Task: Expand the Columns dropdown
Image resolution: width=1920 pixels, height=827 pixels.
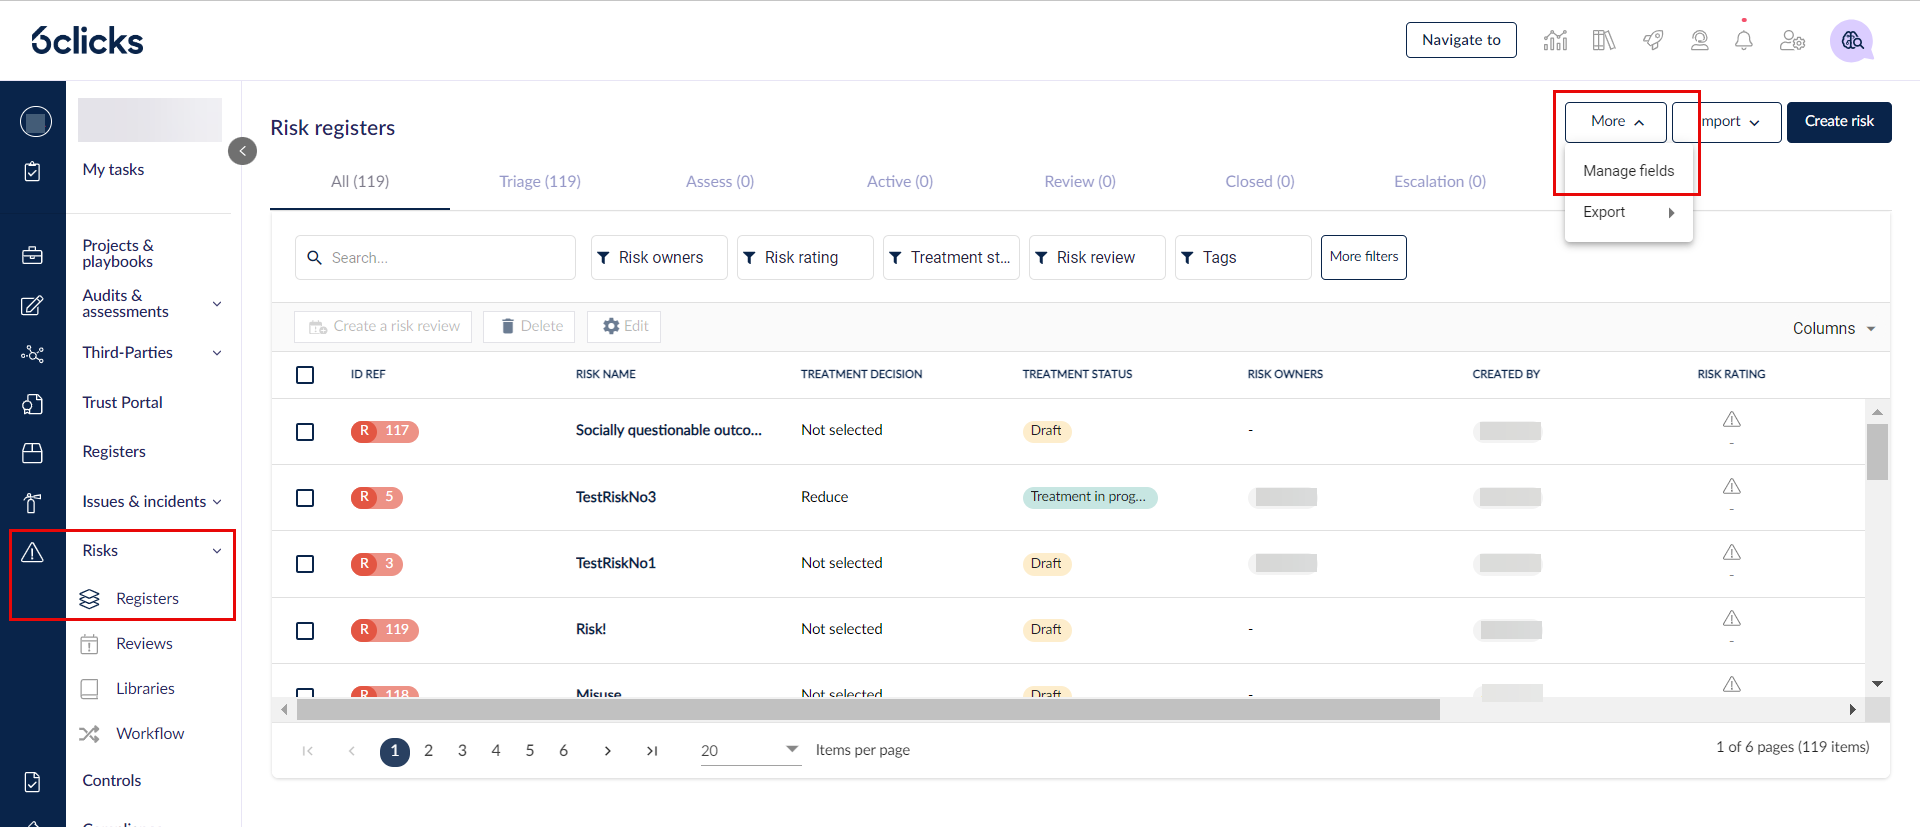Action: (1834, 328)
